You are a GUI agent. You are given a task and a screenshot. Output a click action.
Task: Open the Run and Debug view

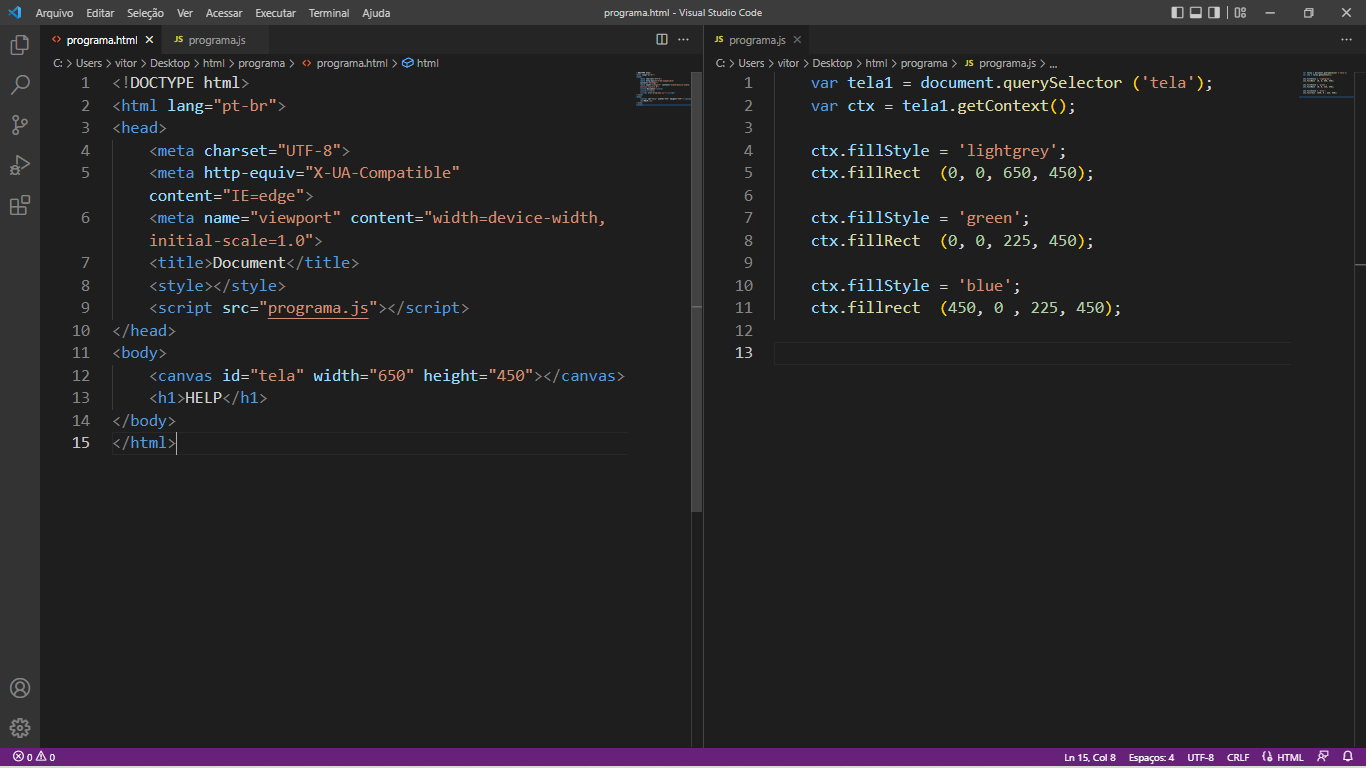click(x=19, y=165)
